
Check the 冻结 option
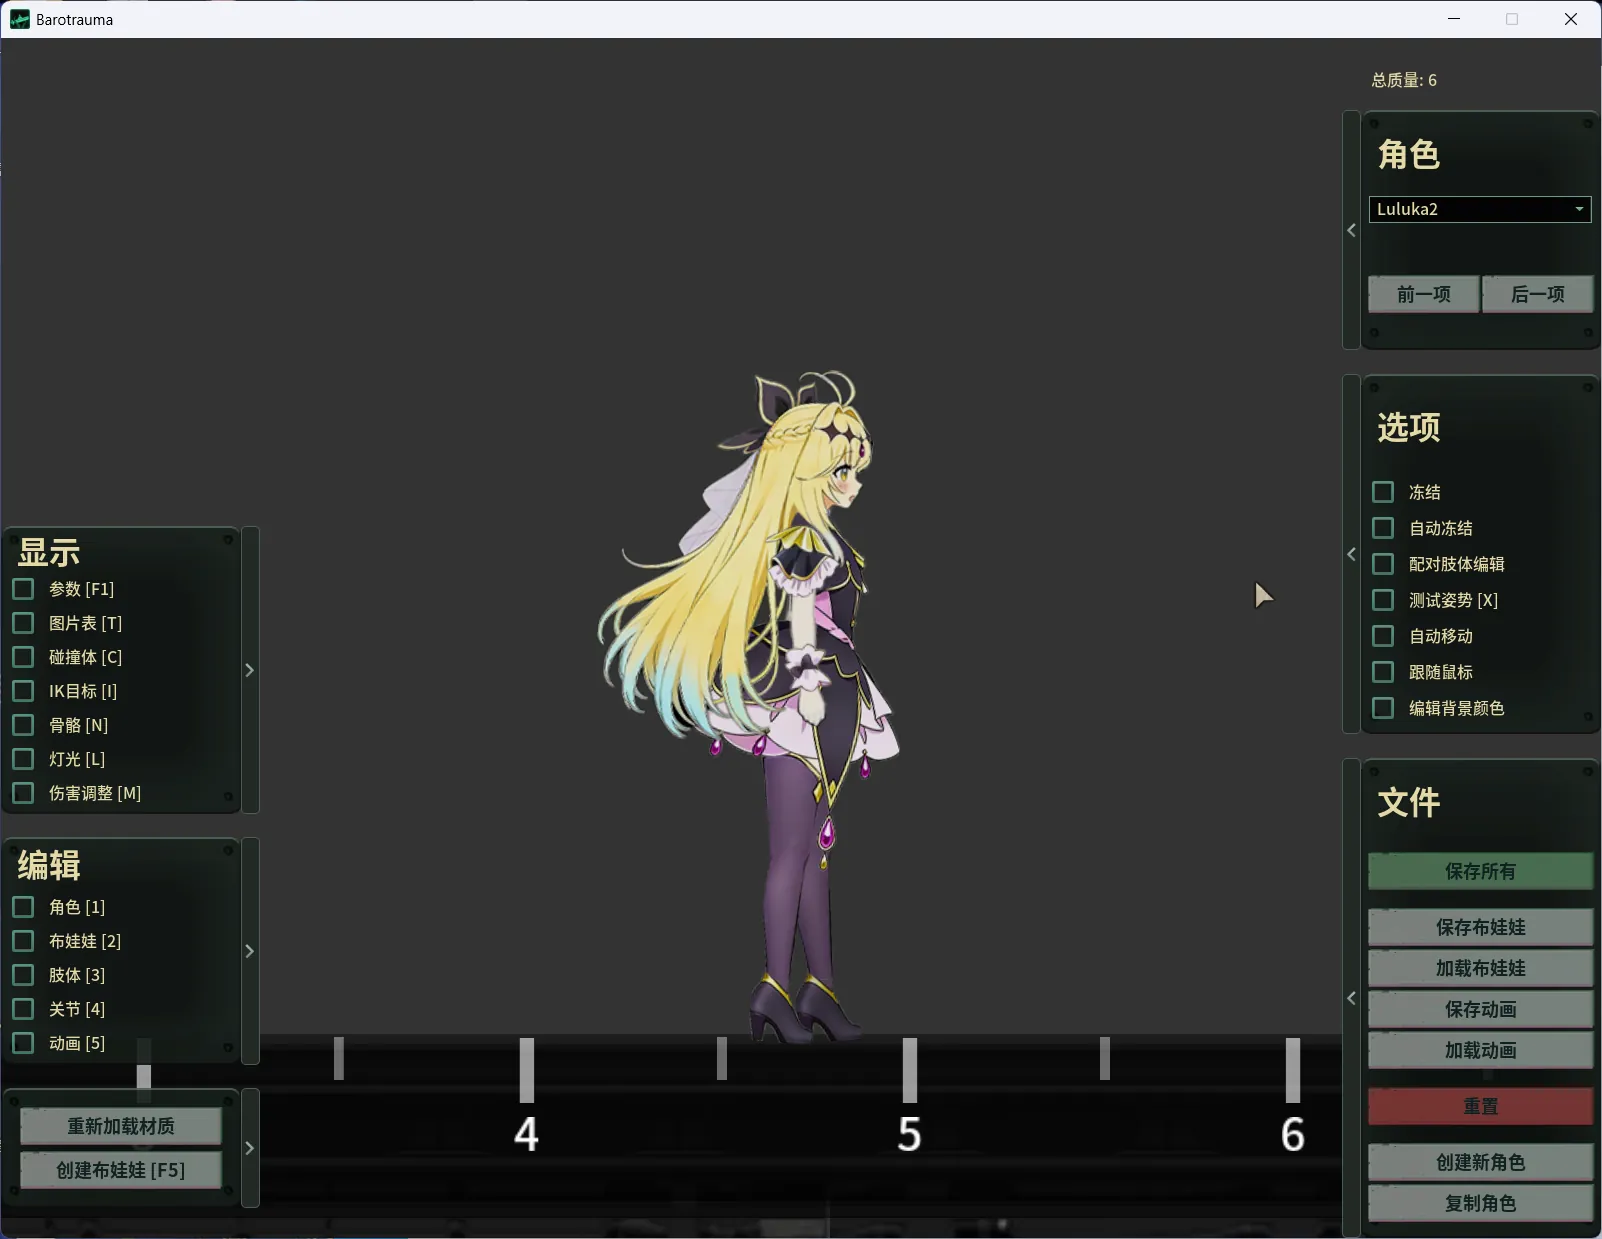click(x=1383, y=492)
